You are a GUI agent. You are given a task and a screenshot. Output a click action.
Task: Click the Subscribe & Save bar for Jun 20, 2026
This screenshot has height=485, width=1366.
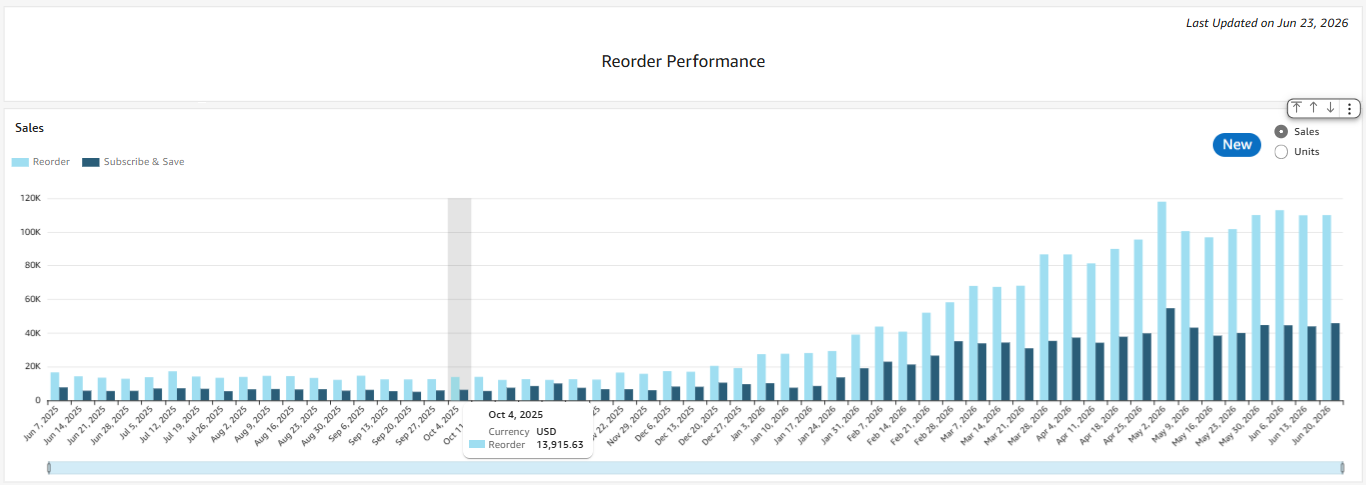pos(1335,362)
